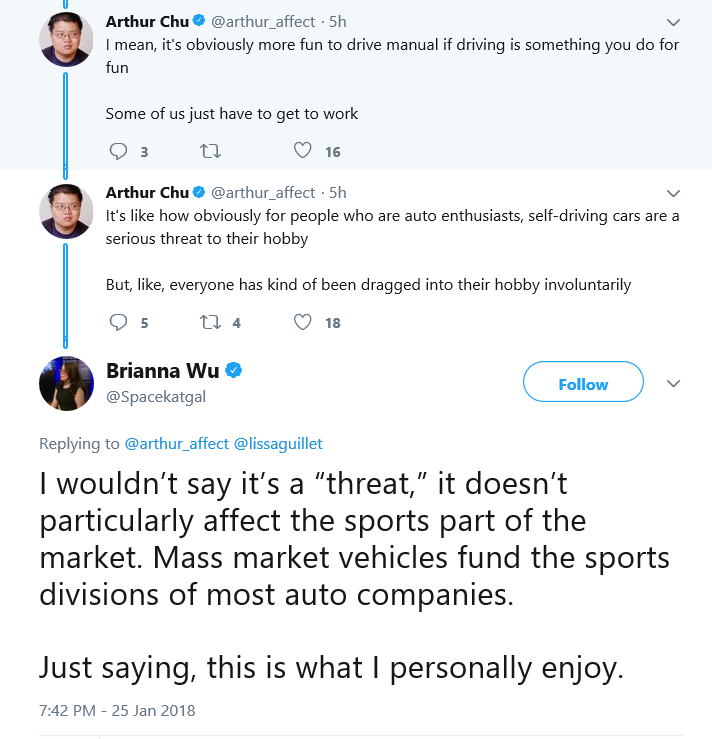Reply to the 'auto enthusiasts' tweet
This screenshot has height=739, width=712.
(x=118, y=322)
